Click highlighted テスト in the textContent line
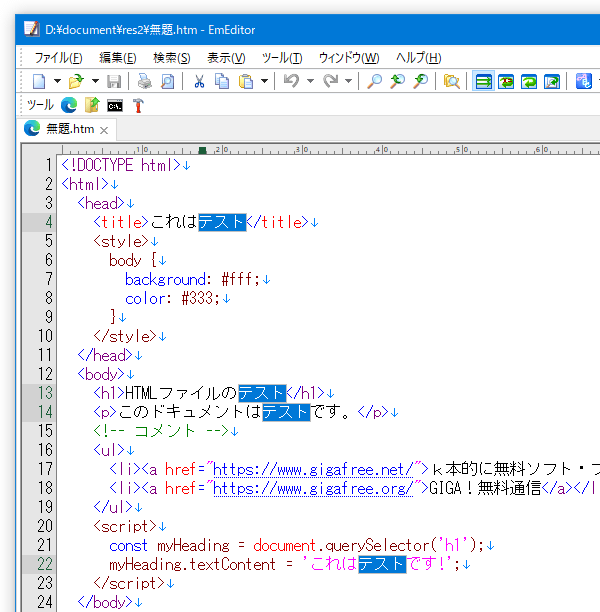Image resolution: width=600 pixels, height=612 pixels. (x=382, y=564)
